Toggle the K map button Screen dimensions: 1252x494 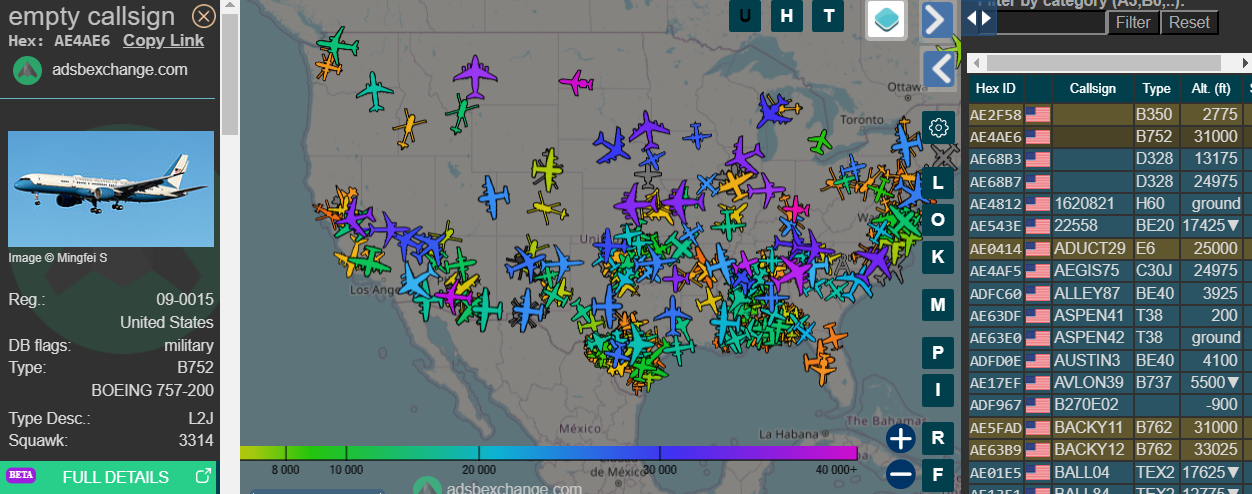pyautogui.click(x=938, y=256)
